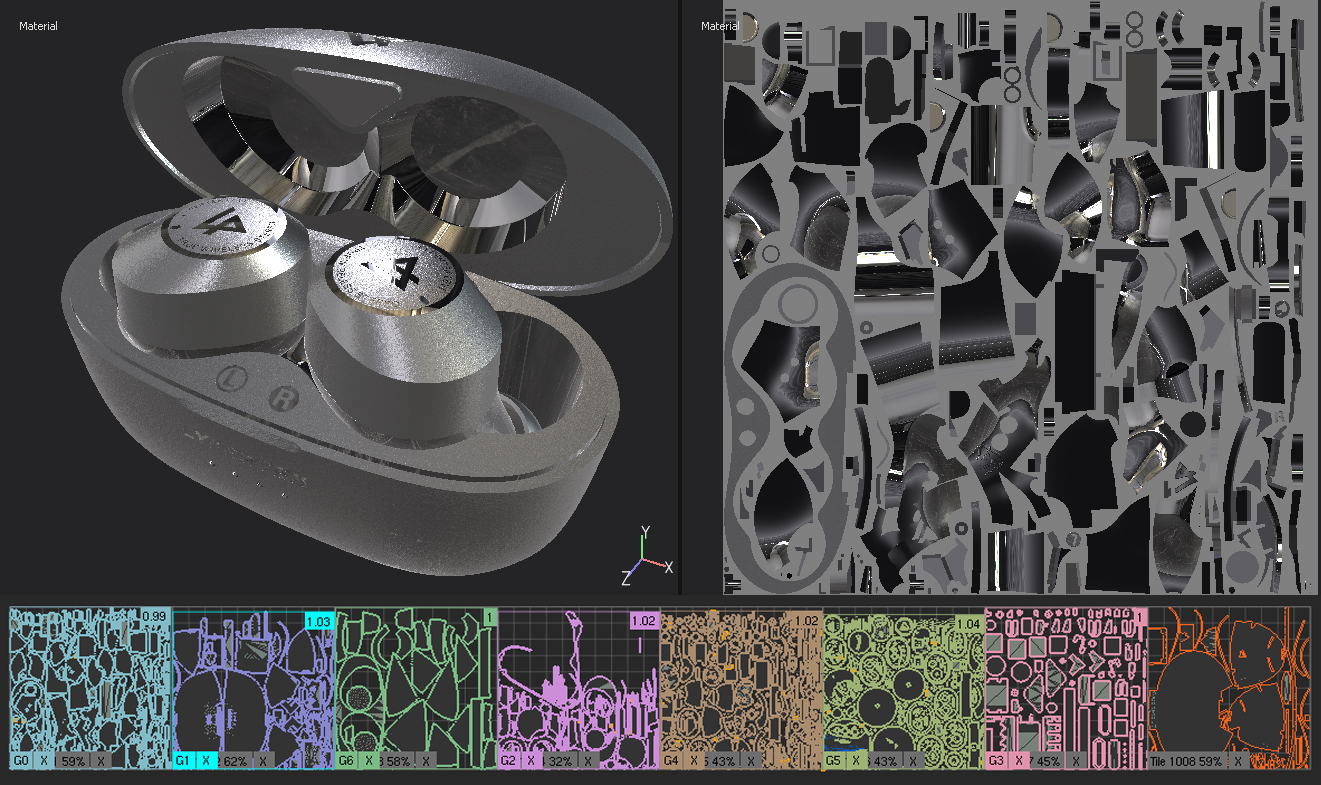Click the Tile 1008 59% label
This screenshot has width=1321, height=785.
(x=1188, y=761)
